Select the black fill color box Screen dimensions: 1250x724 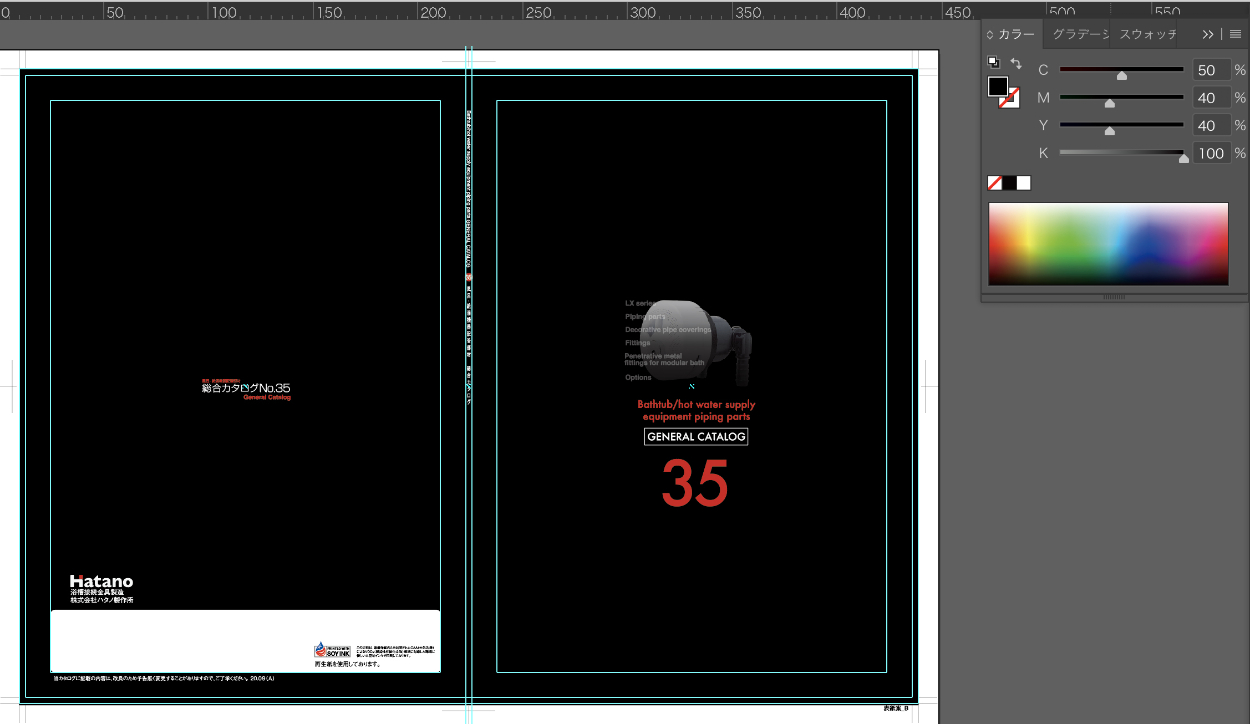998,86
